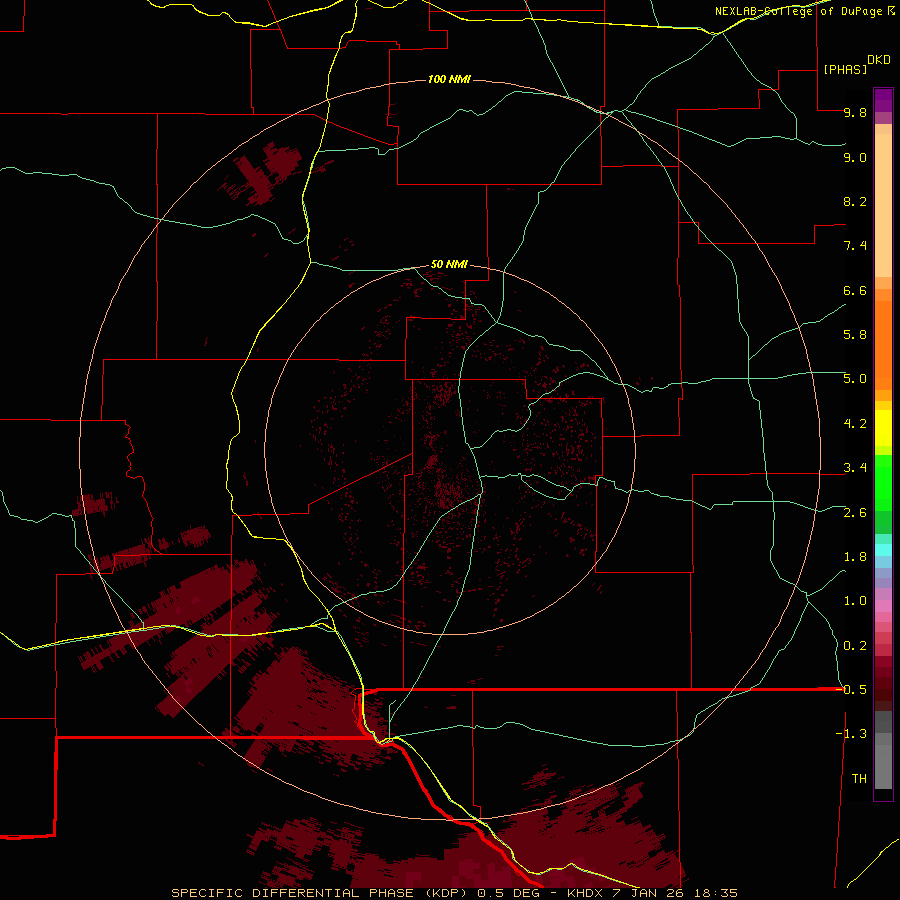900x900 pixels.
Task: Click the KHDX radar site identifier
Action: point(585,893)
